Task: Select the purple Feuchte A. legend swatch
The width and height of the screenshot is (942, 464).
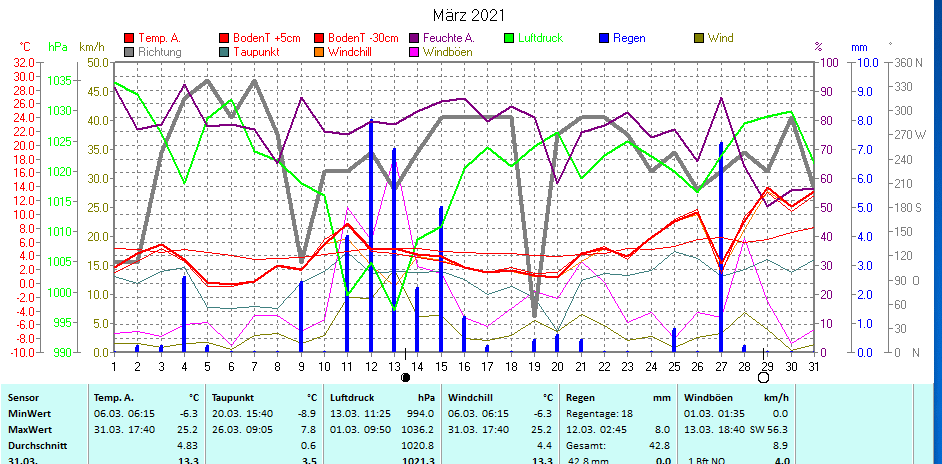Action: 414,38
